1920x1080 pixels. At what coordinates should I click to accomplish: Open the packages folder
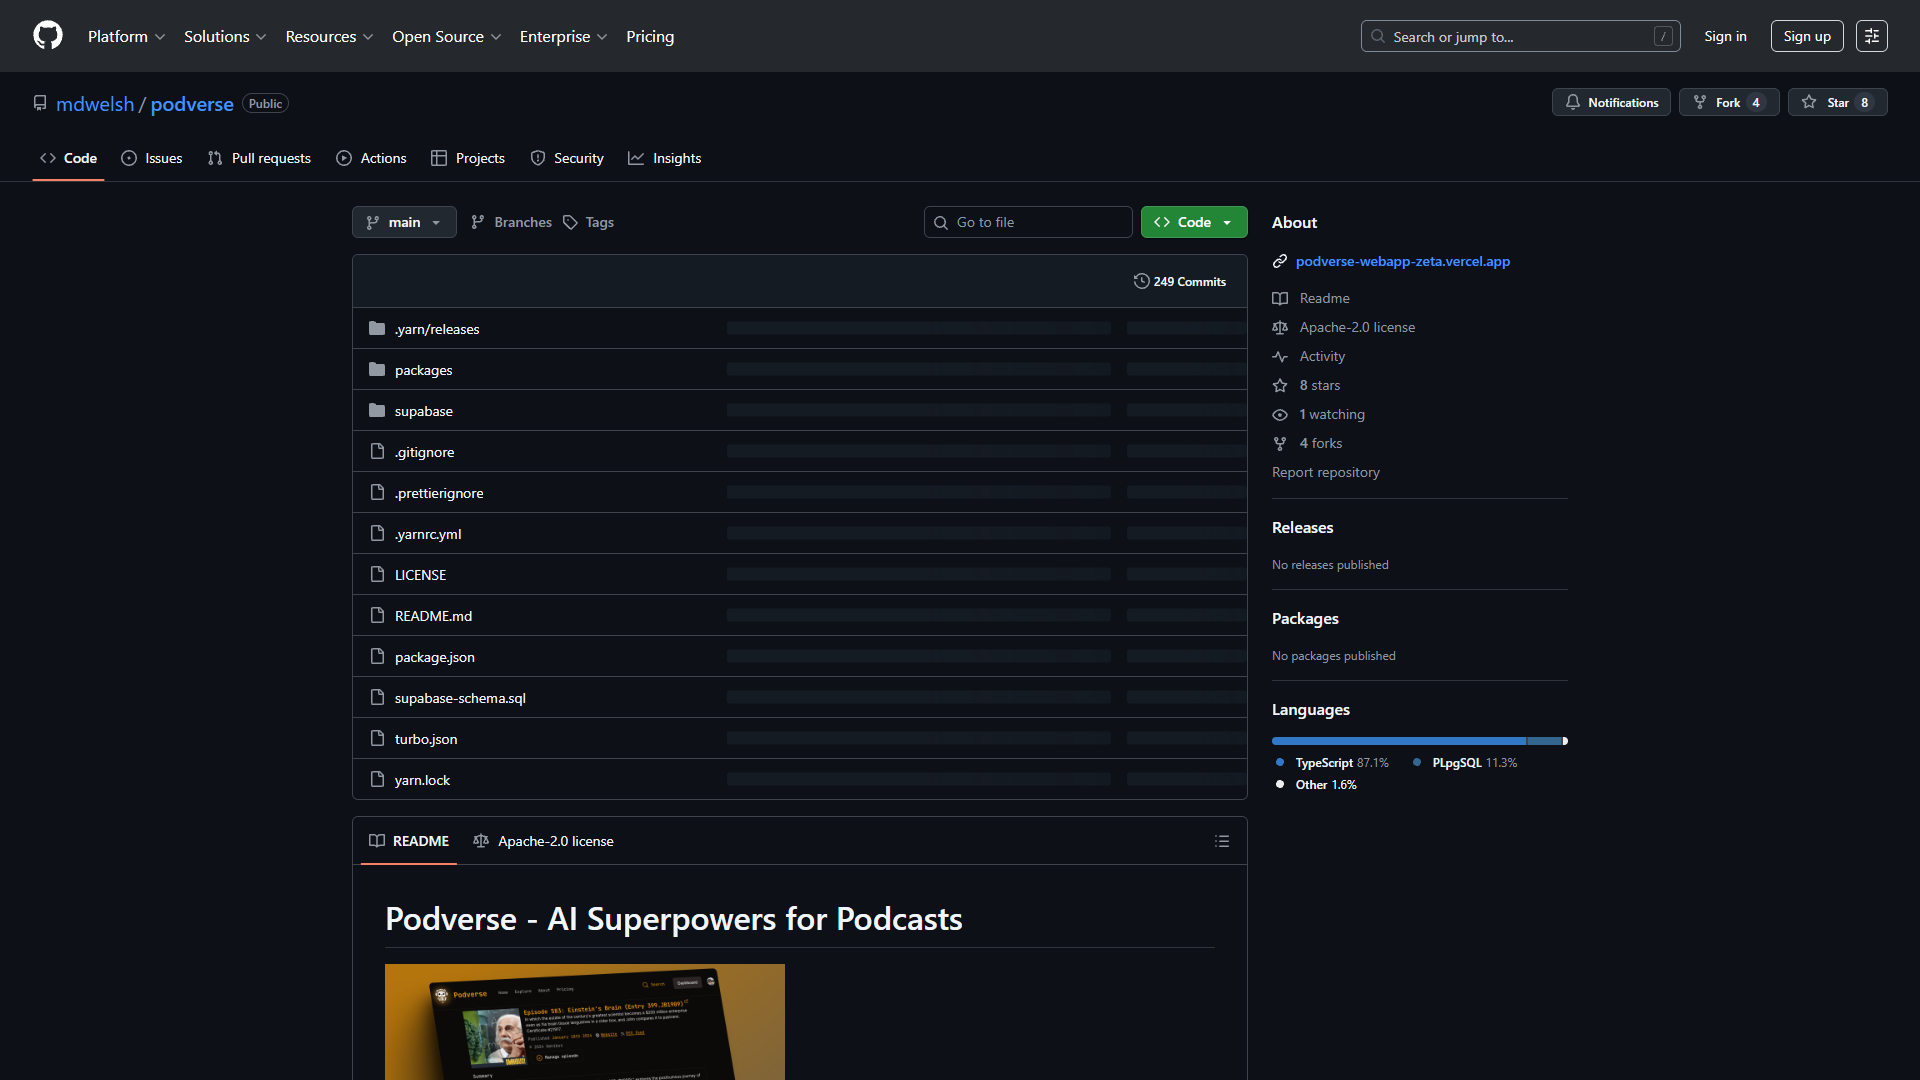[x=423, y=370]
